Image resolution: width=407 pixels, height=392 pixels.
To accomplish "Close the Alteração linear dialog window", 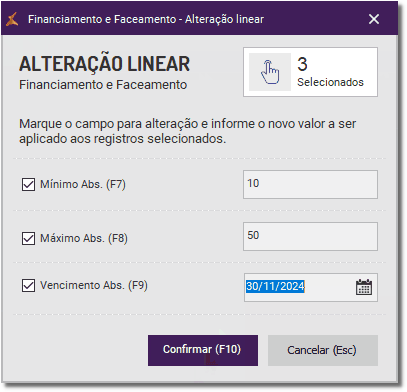I will click(x=374, y=19).
